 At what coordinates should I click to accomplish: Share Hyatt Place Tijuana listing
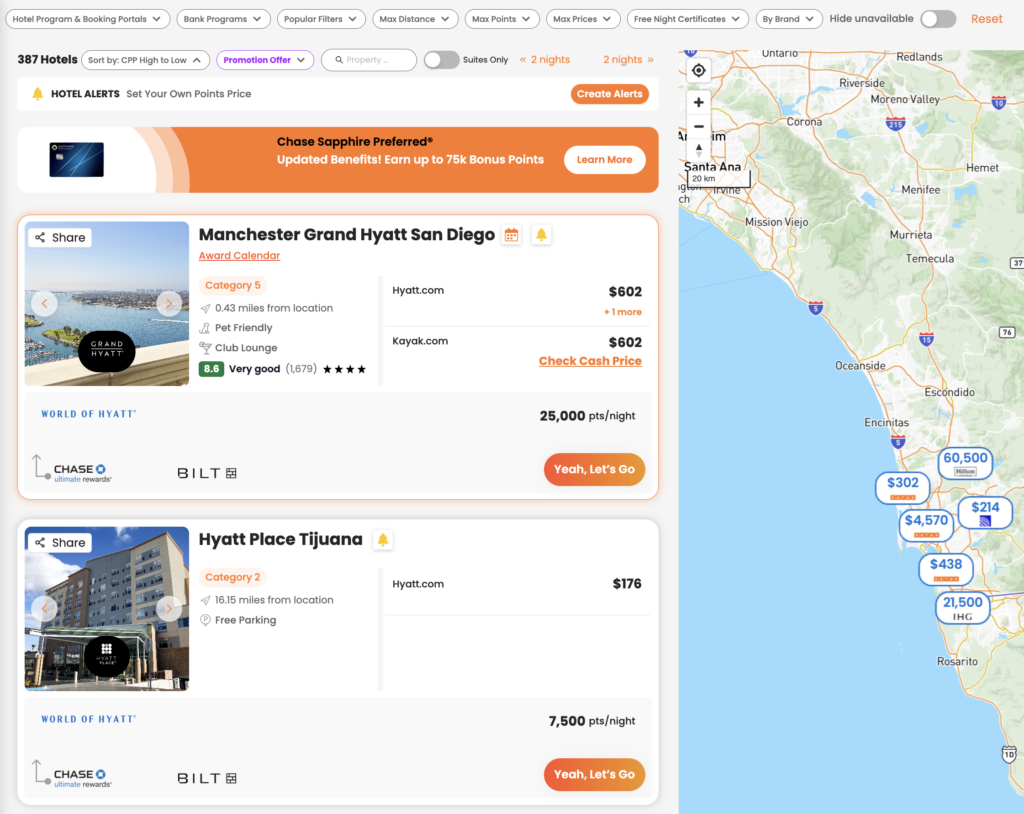point(60,542)
